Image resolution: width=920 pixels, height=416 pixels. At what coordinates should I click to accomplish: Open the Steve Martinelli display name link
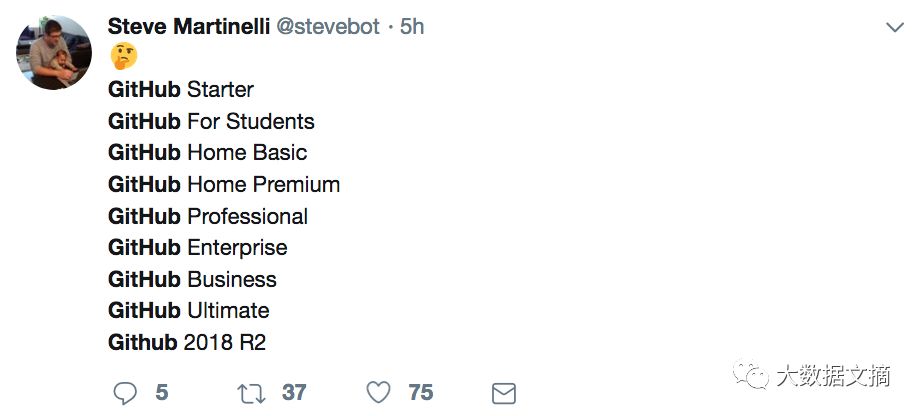point(189,26)
